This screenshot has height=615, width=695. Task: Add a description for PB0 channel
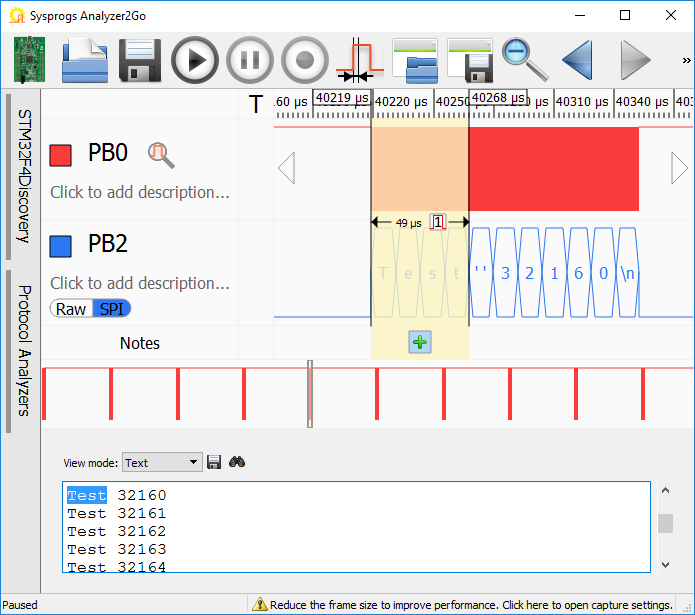click(140, 192)
